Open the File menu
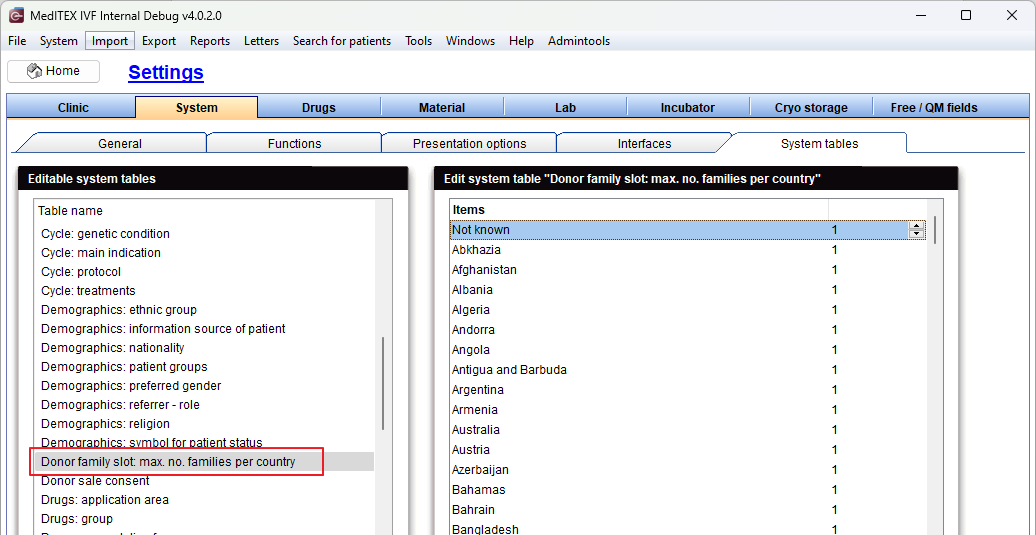The width and height of the screenshot is (1036, 535). (17, 41)
